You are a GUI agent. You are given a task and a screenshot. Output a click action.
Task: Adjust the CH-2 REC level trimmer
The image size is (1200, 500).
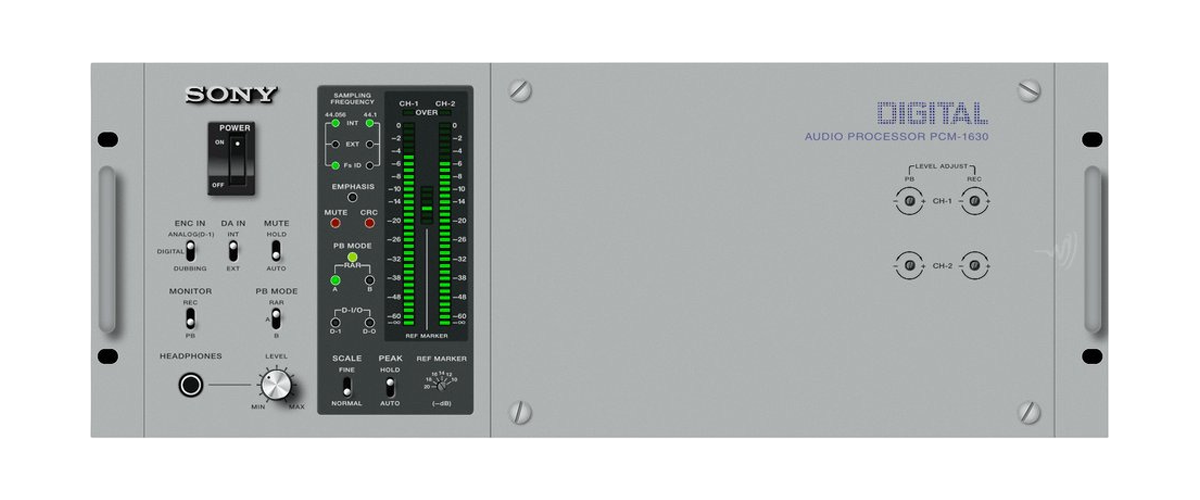coord(974,266)
